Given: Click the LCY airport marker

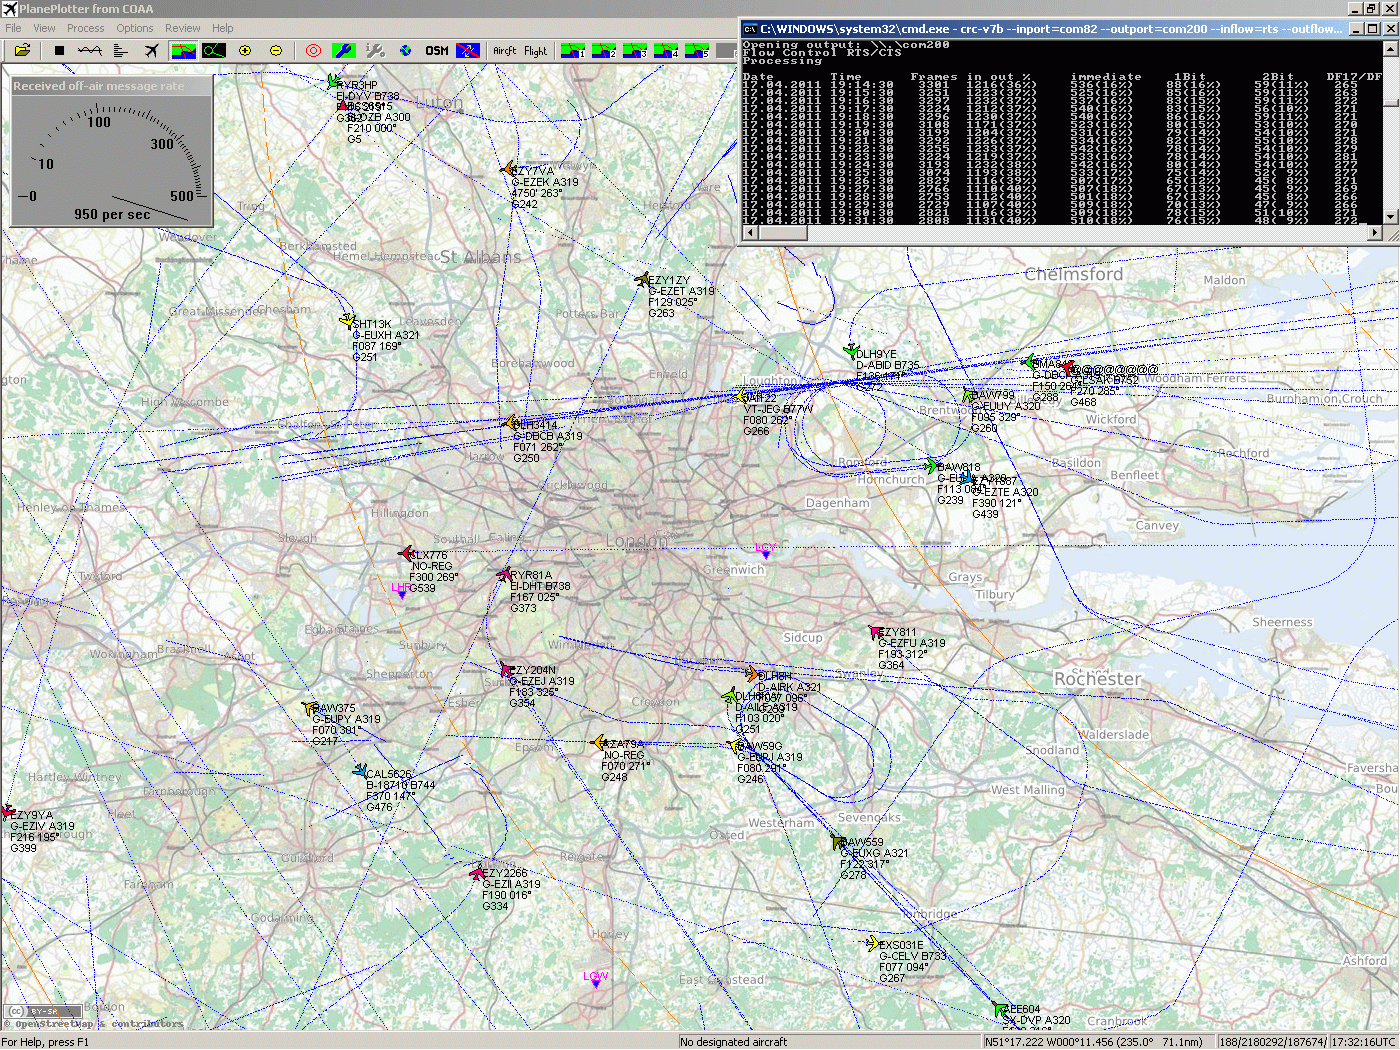Looking at the screenshot, I should (x=765, y=550).
